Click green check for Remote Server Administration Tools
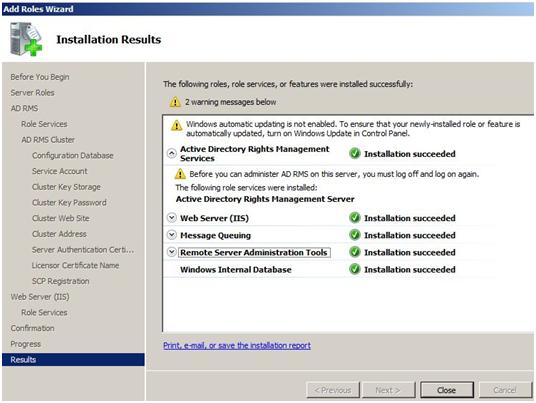Viewport: 536px width, 403px height. [355, 252]
